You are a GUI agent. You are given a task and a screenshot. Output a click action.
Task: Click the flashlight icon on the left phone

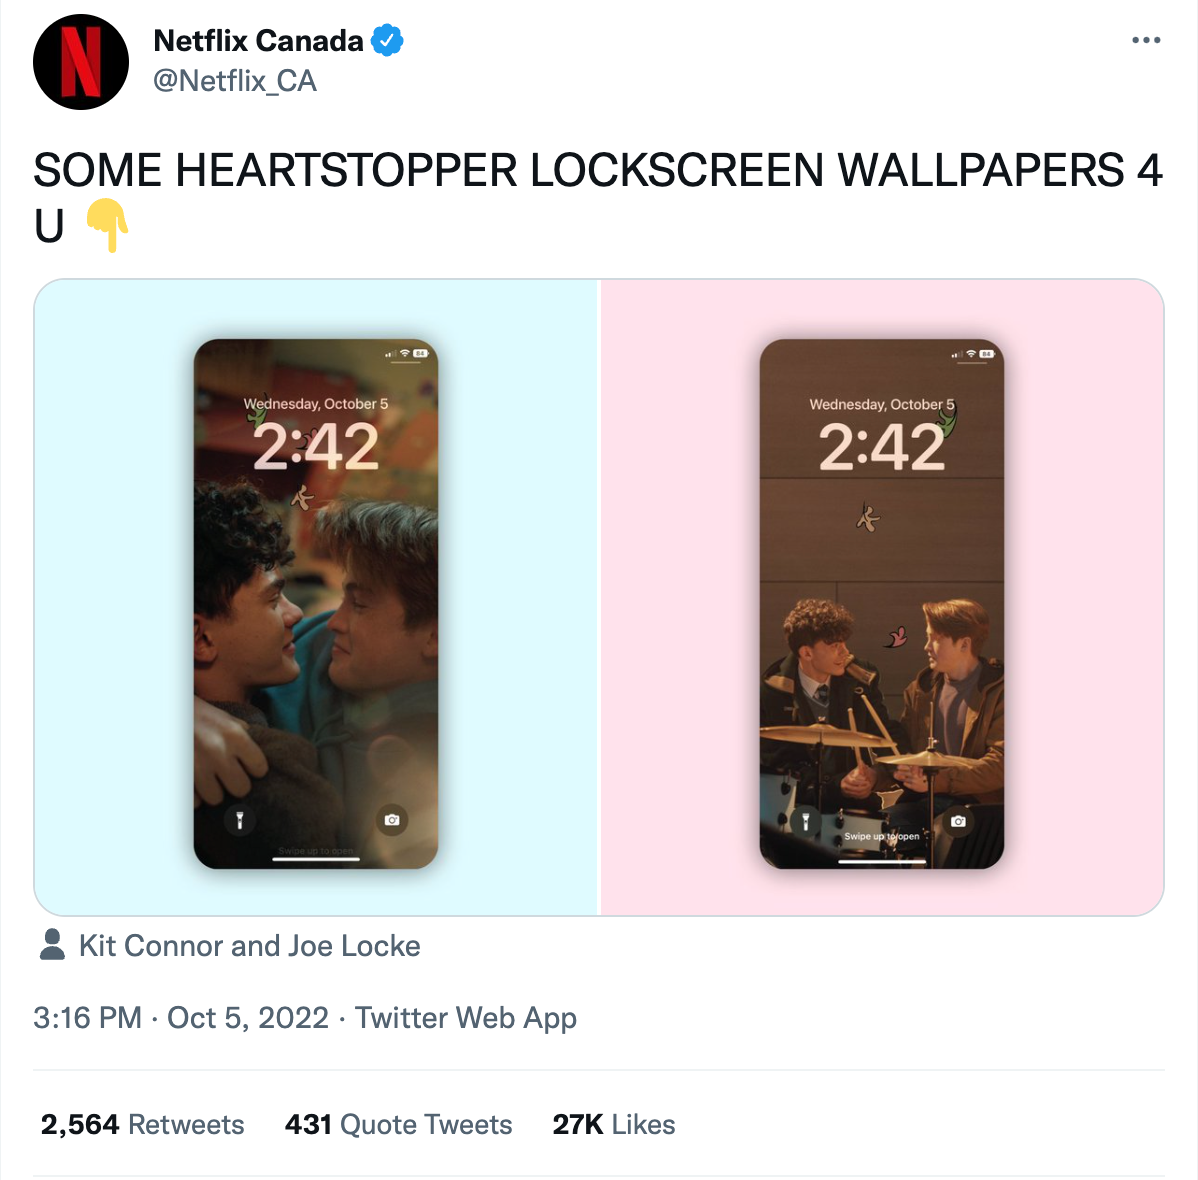click(x=240, y=820)
